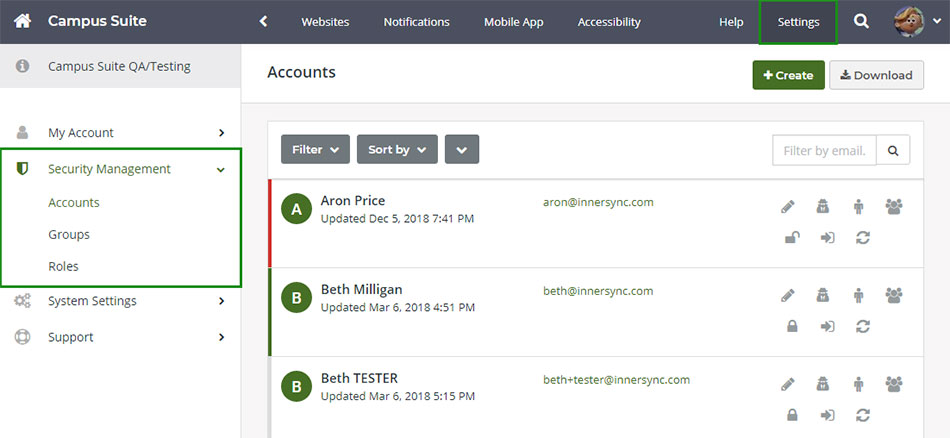Toggle the unlocked padlock for Aron Price
950x438 pixels.
coord(792,237)
